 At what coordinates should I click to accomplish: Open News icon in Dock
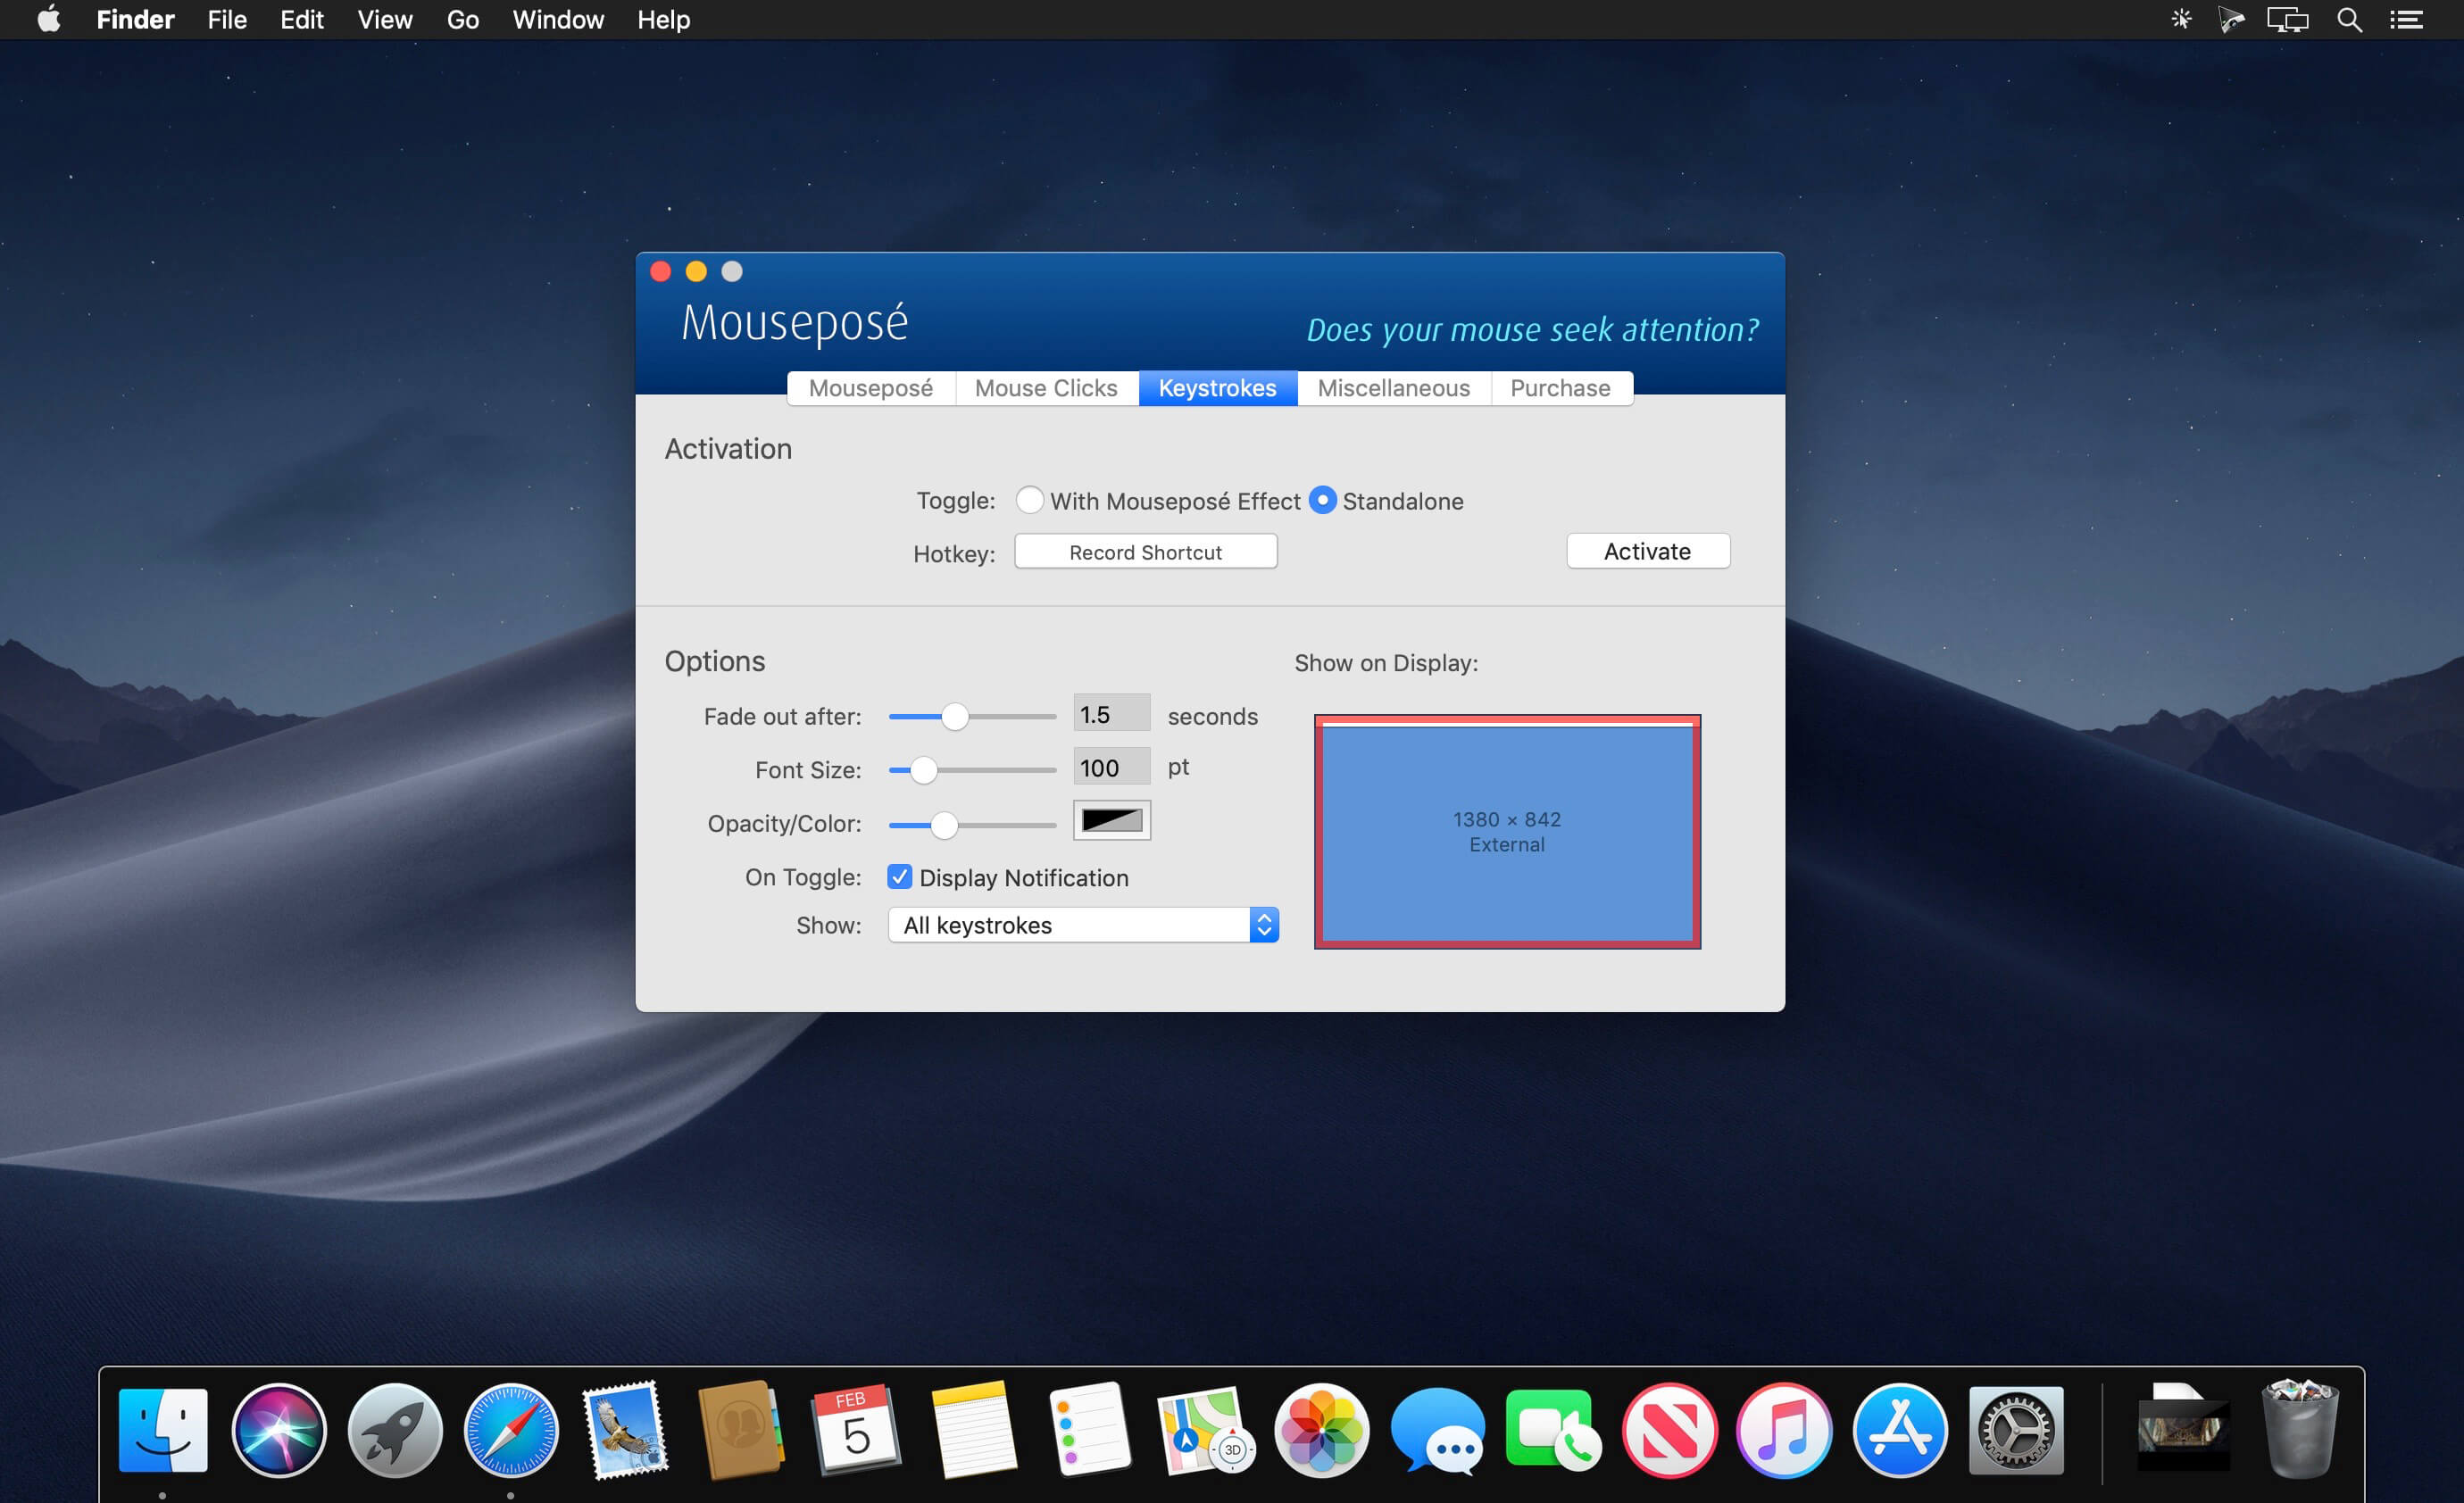(x=1669, y=1430)
